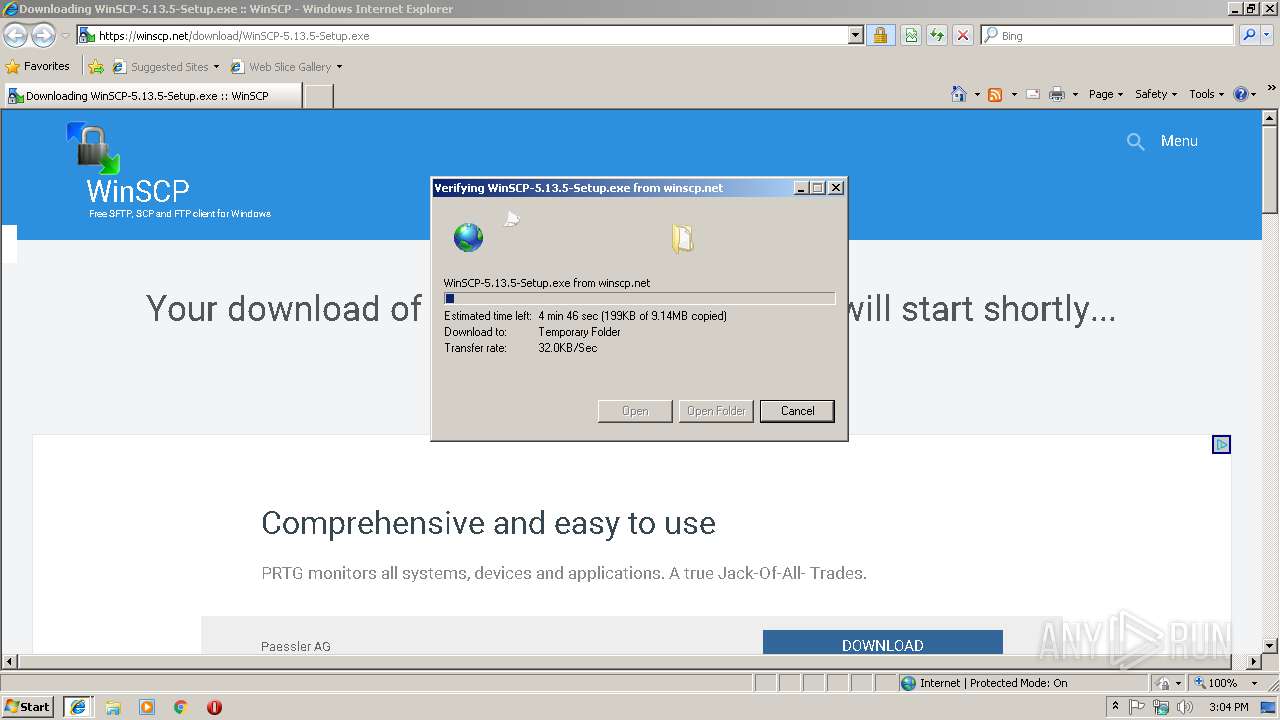Expand the Home button dropdown arrow
1280x720 pixels.
[x=977, y=94]
